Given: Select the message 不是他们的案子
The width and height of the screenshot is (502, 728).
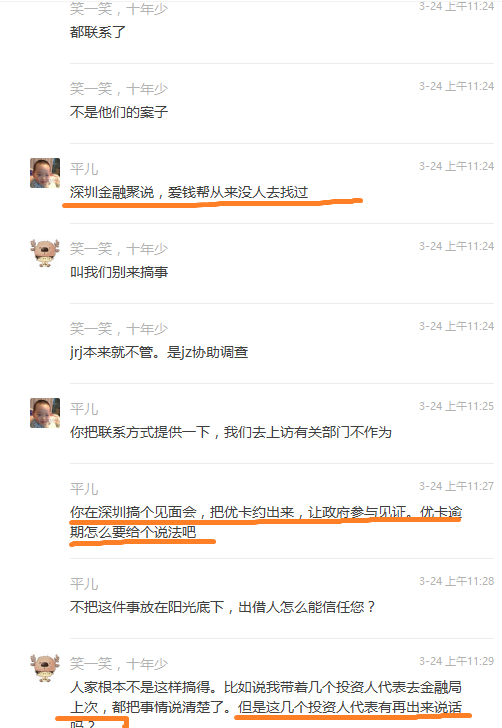Looking at the screenshot, I should tap(119, 112).
